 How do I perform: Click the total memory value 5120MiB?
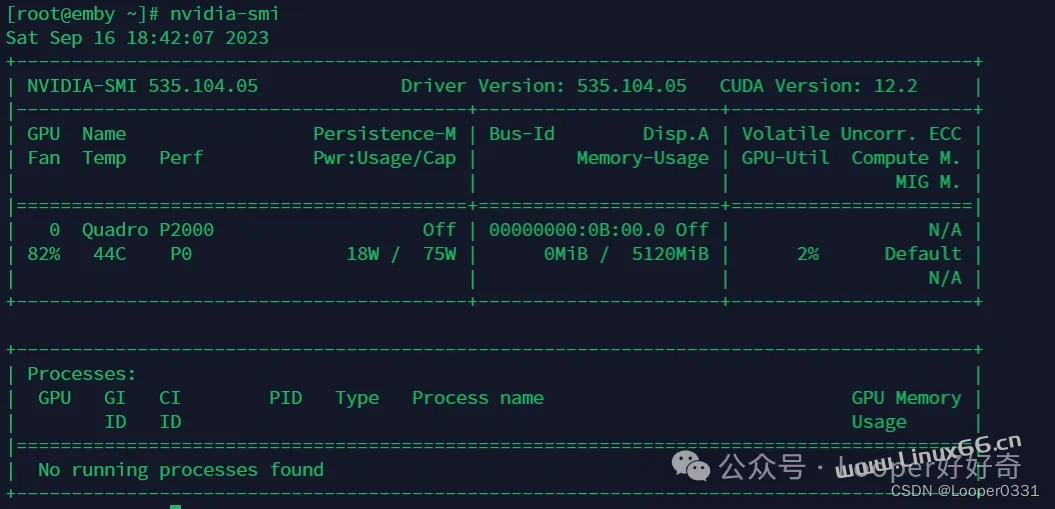coord(670,253)
